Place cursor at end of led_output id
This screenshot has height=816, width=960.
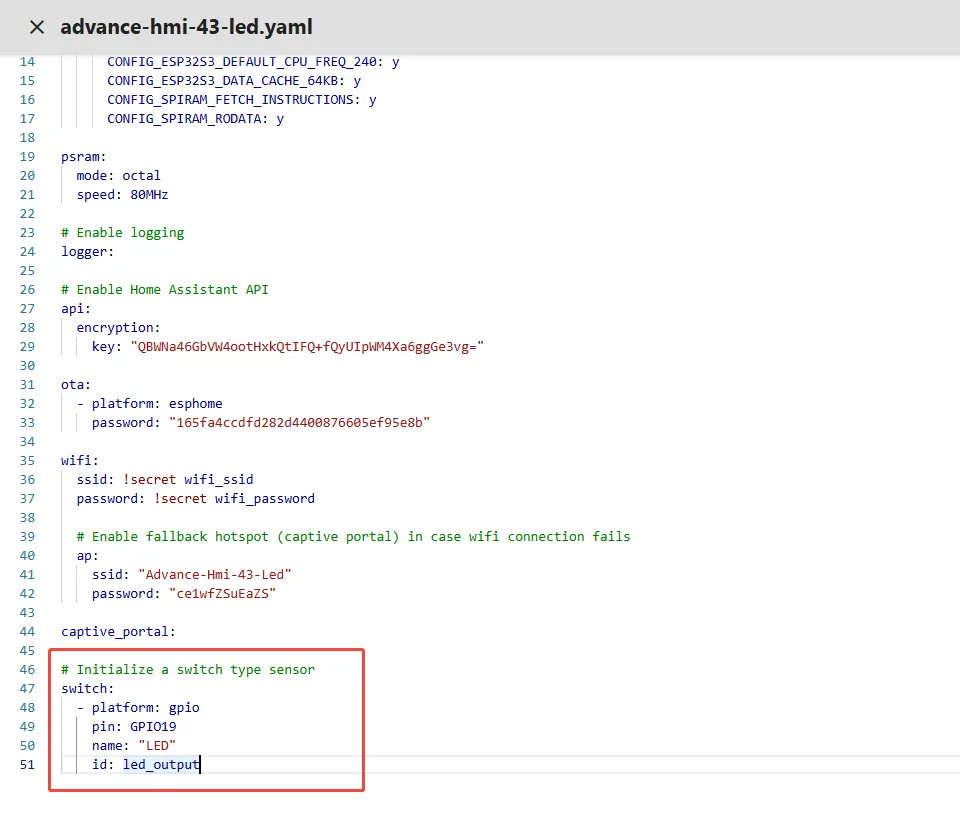[x=200, y=765]
